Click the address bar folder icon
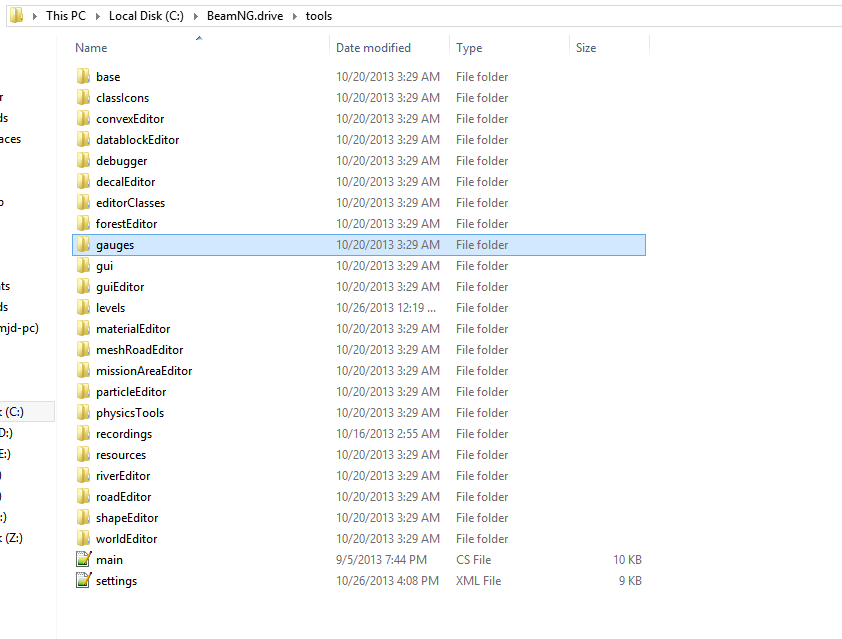 point(17,16)
